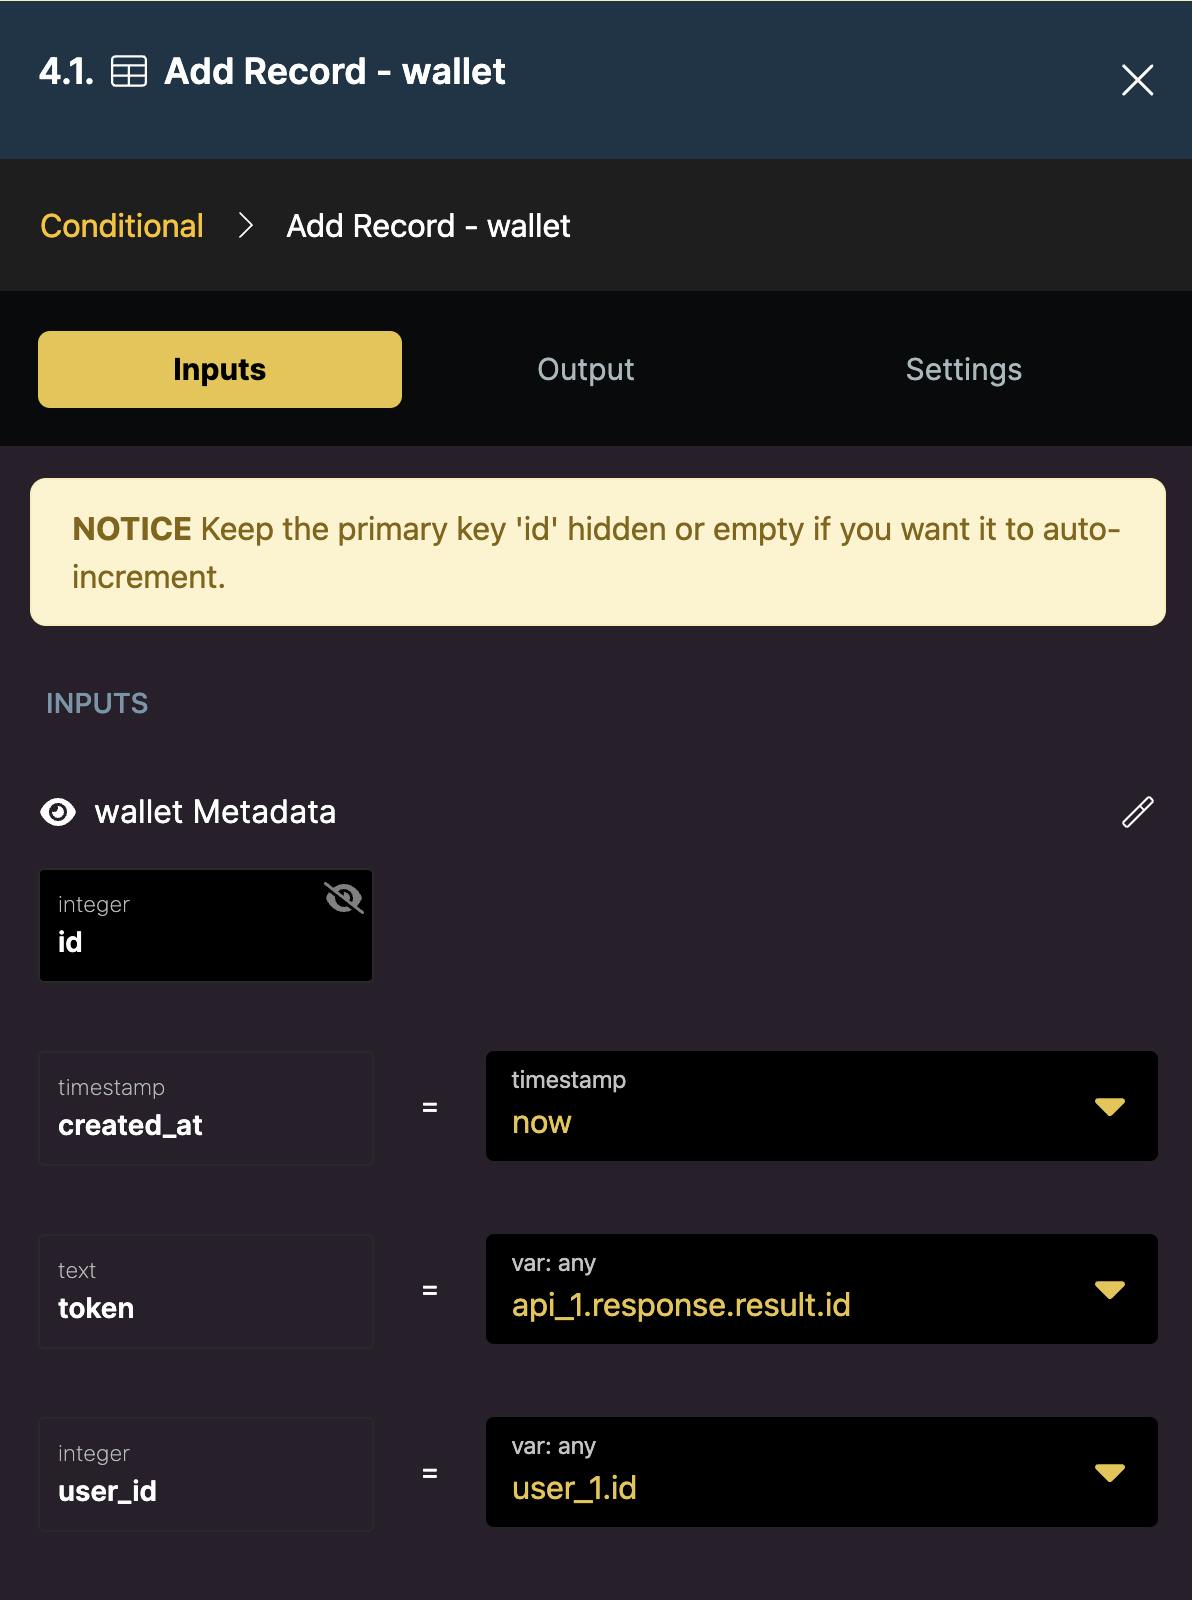Screen dimensions: 1192x1600
Task: Click the user_1.id value field
Action: 780,1472
